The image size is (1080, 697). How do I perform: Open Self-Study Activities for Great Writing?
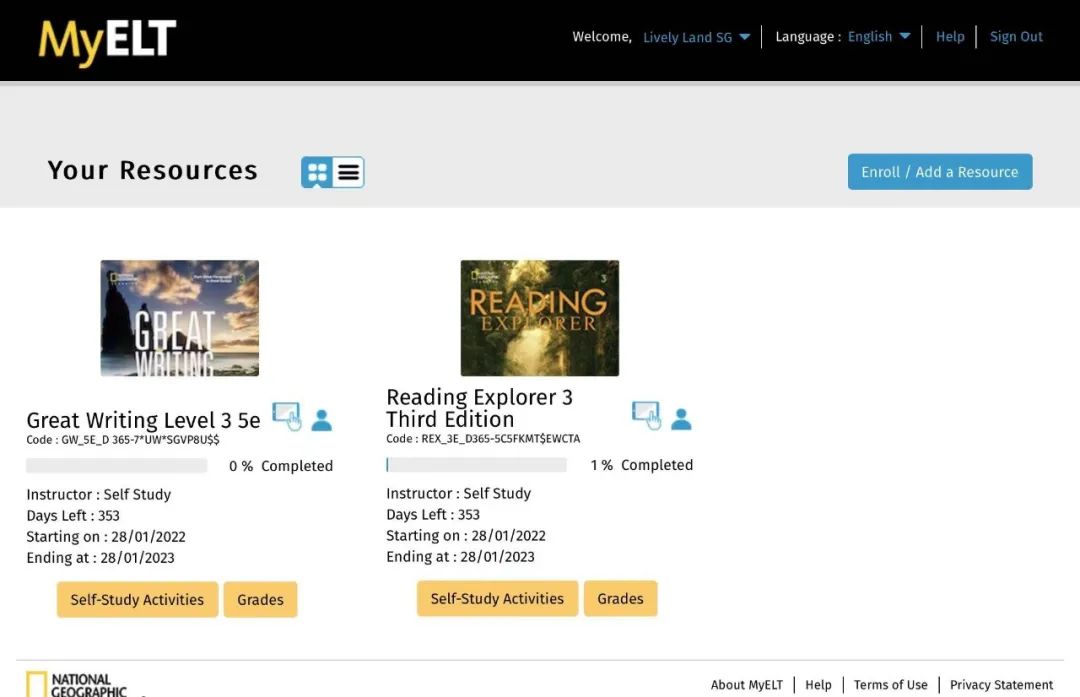point(137,599)
